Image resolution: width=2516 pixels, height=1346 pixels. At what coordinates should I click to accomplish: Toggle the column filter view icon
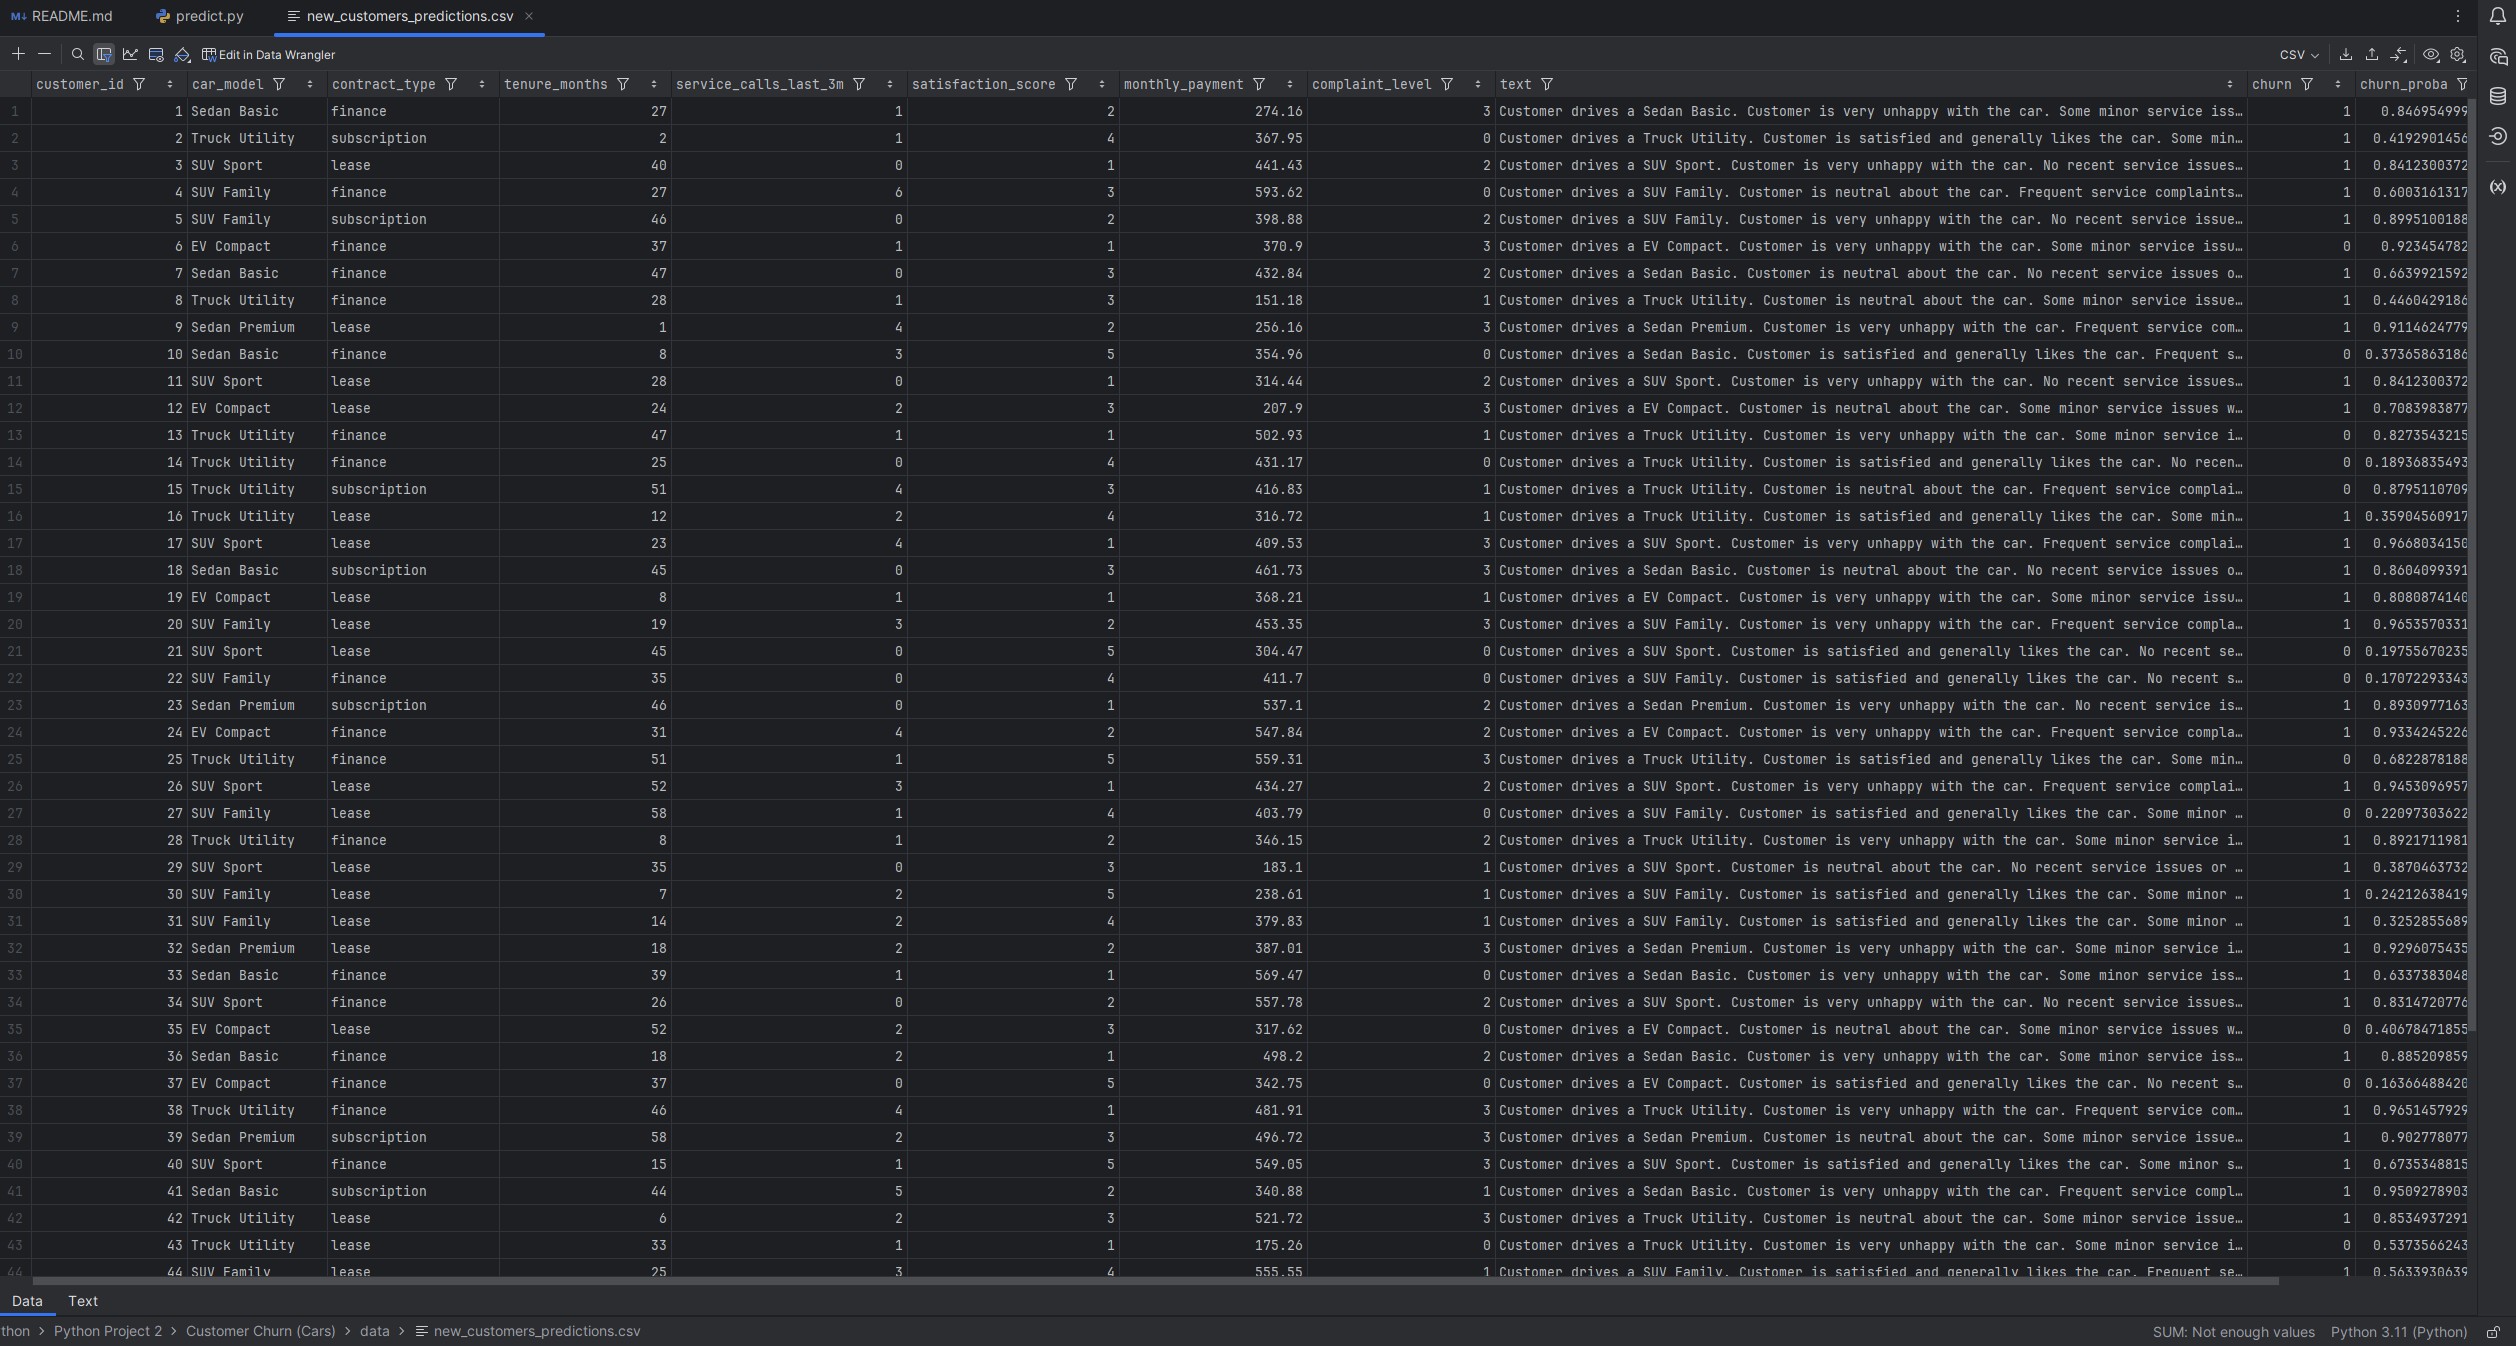point(104,54)
